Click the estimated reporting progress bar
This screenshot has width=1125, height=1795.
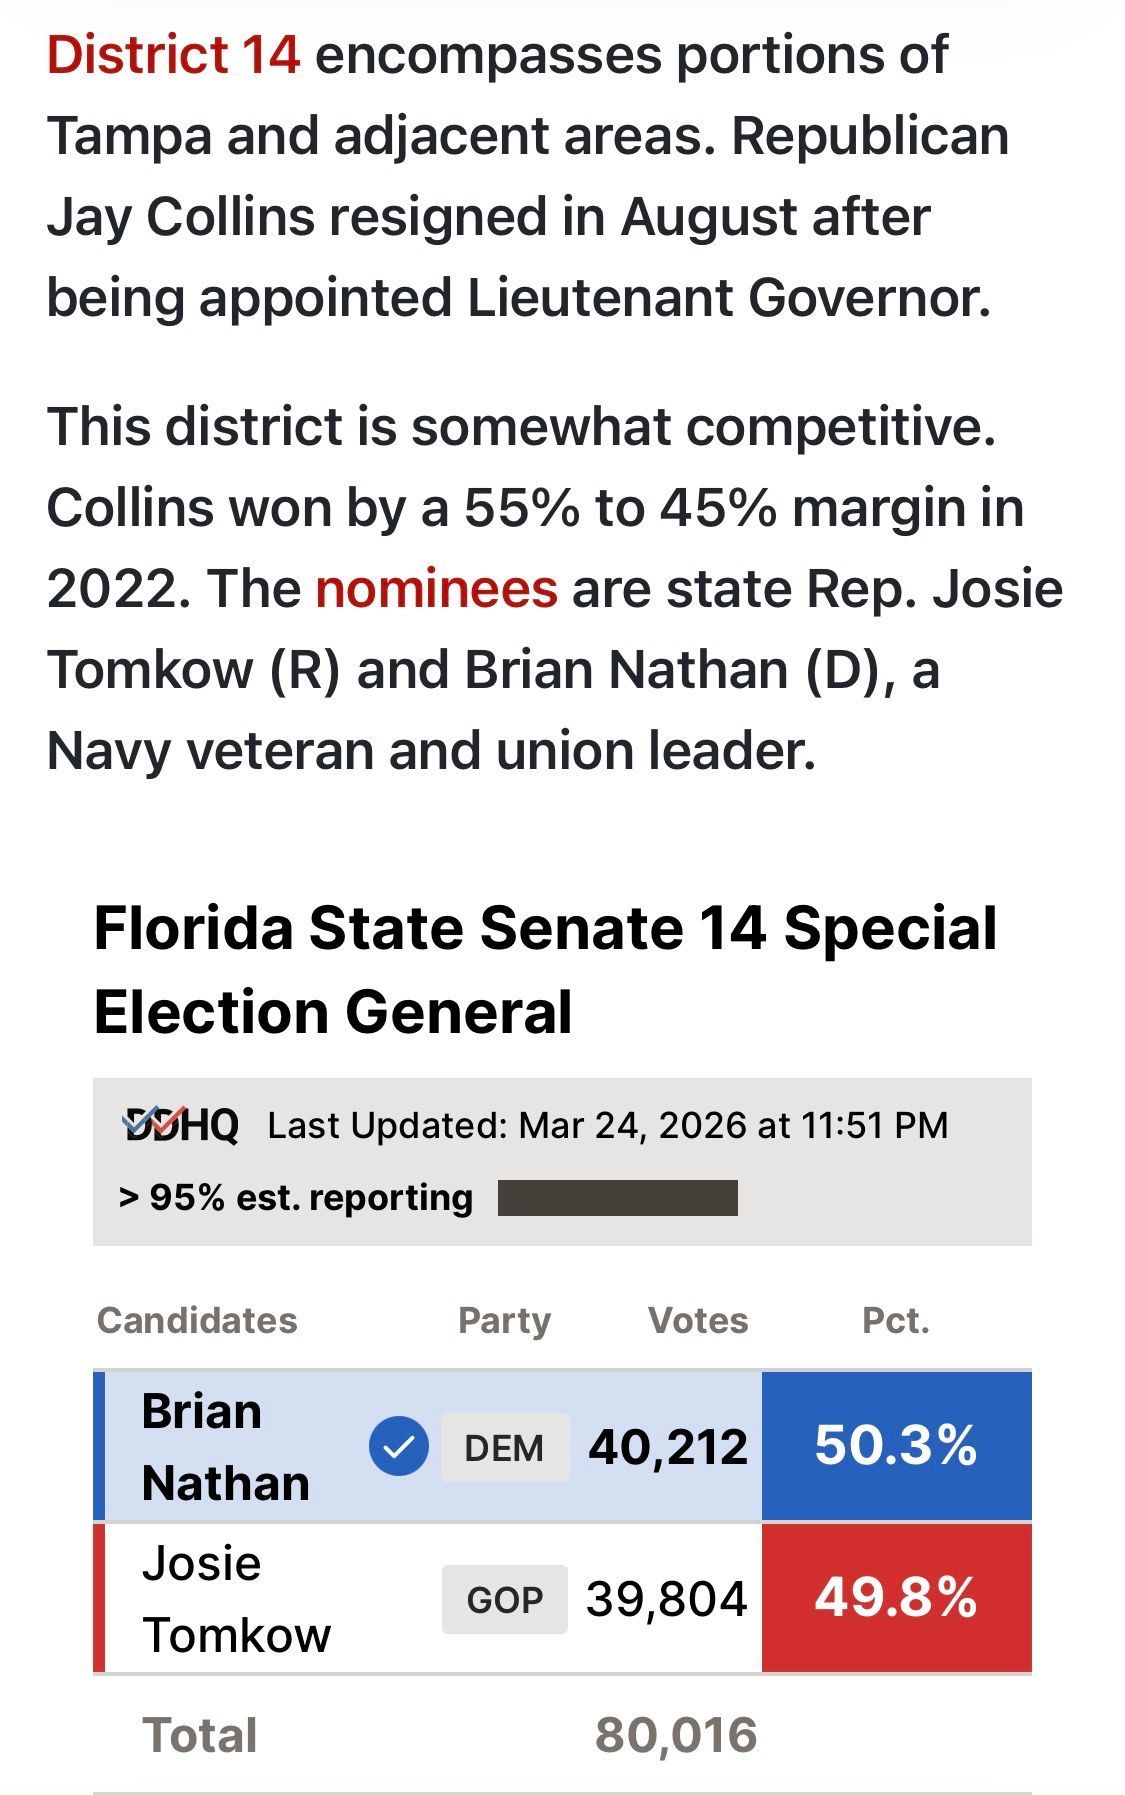tap(618, 1198)
